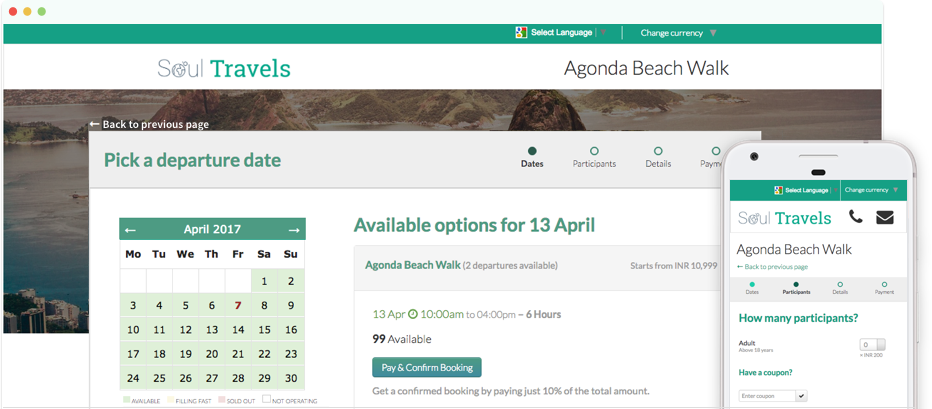Open Change currency dropdown on mobile
The image size is (932, 409).
[x=871, y=190]
